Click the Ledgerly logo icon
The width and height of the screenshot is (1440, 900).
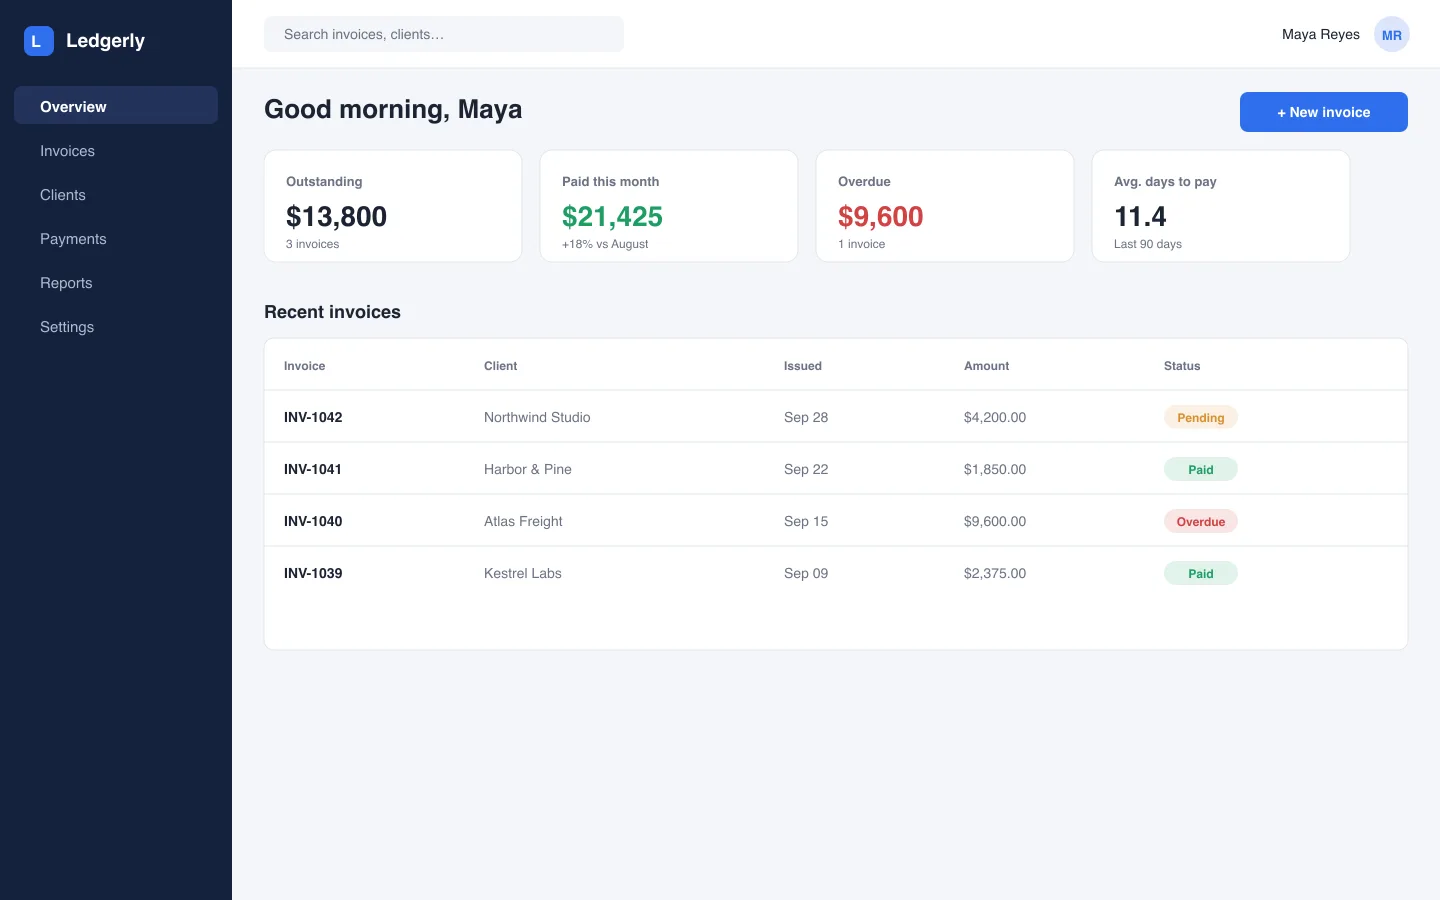39,41
